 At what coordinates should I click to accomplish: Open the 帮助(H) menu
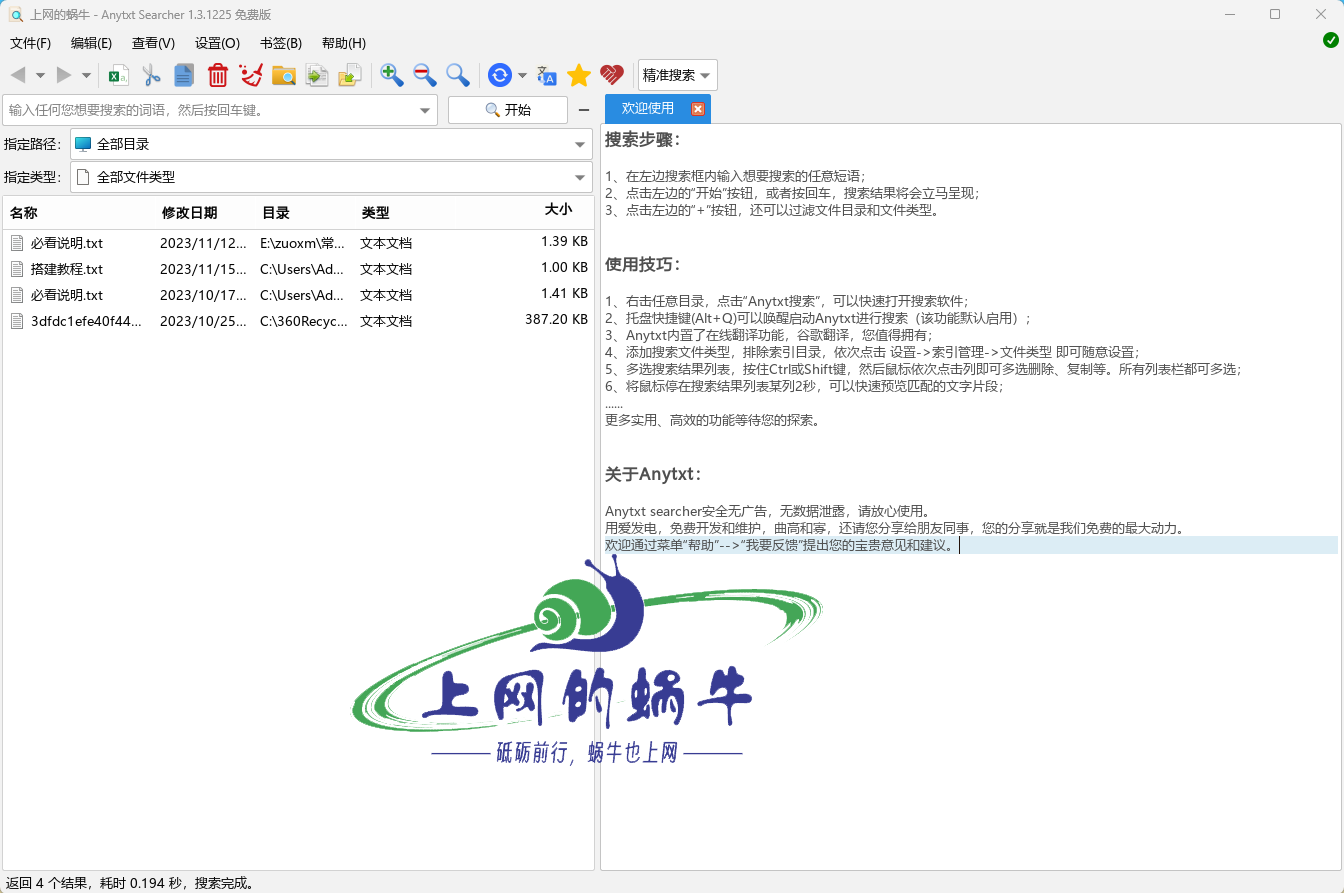click(344, 43)
